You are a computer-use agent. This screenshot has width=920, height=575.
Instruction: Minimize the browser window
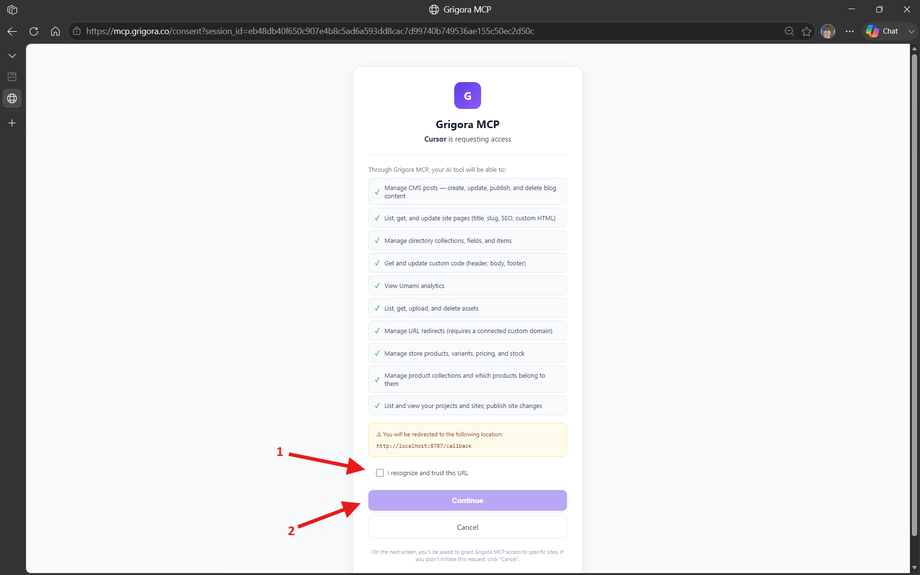coord(851,9)
